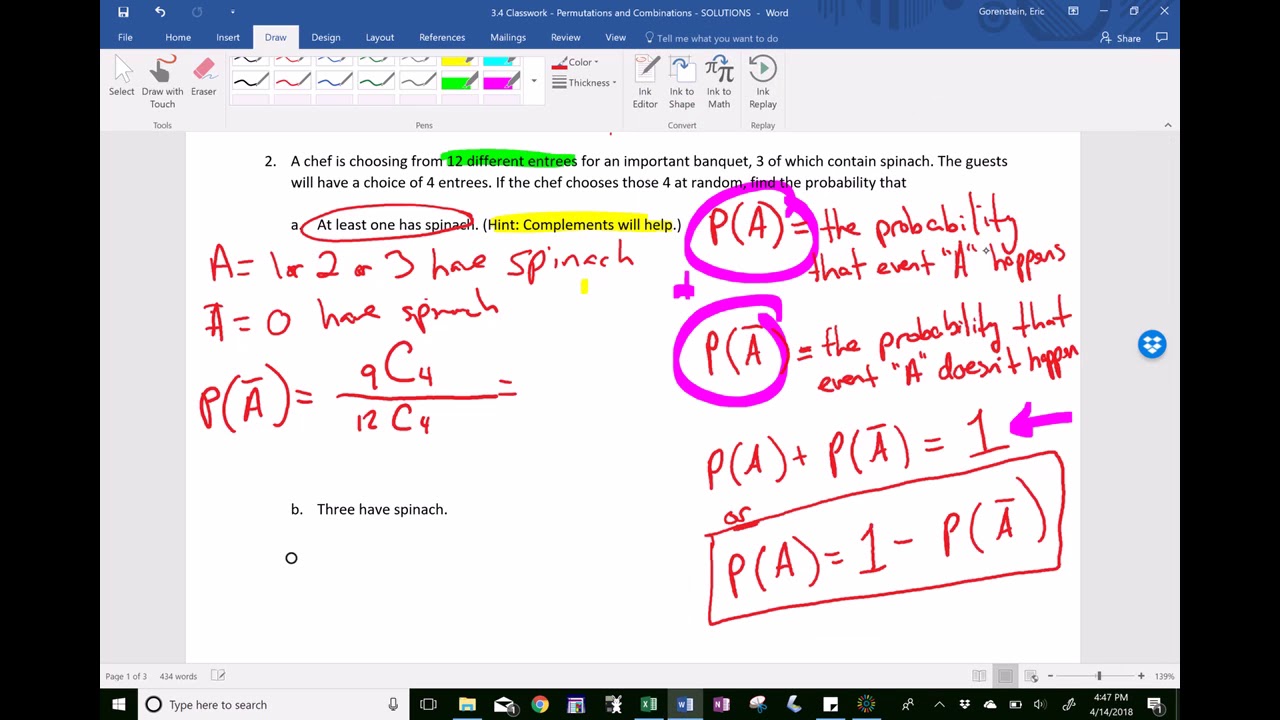Open the Dropbox badge on right edge
1280x720 pixels.
point(1152,344)
